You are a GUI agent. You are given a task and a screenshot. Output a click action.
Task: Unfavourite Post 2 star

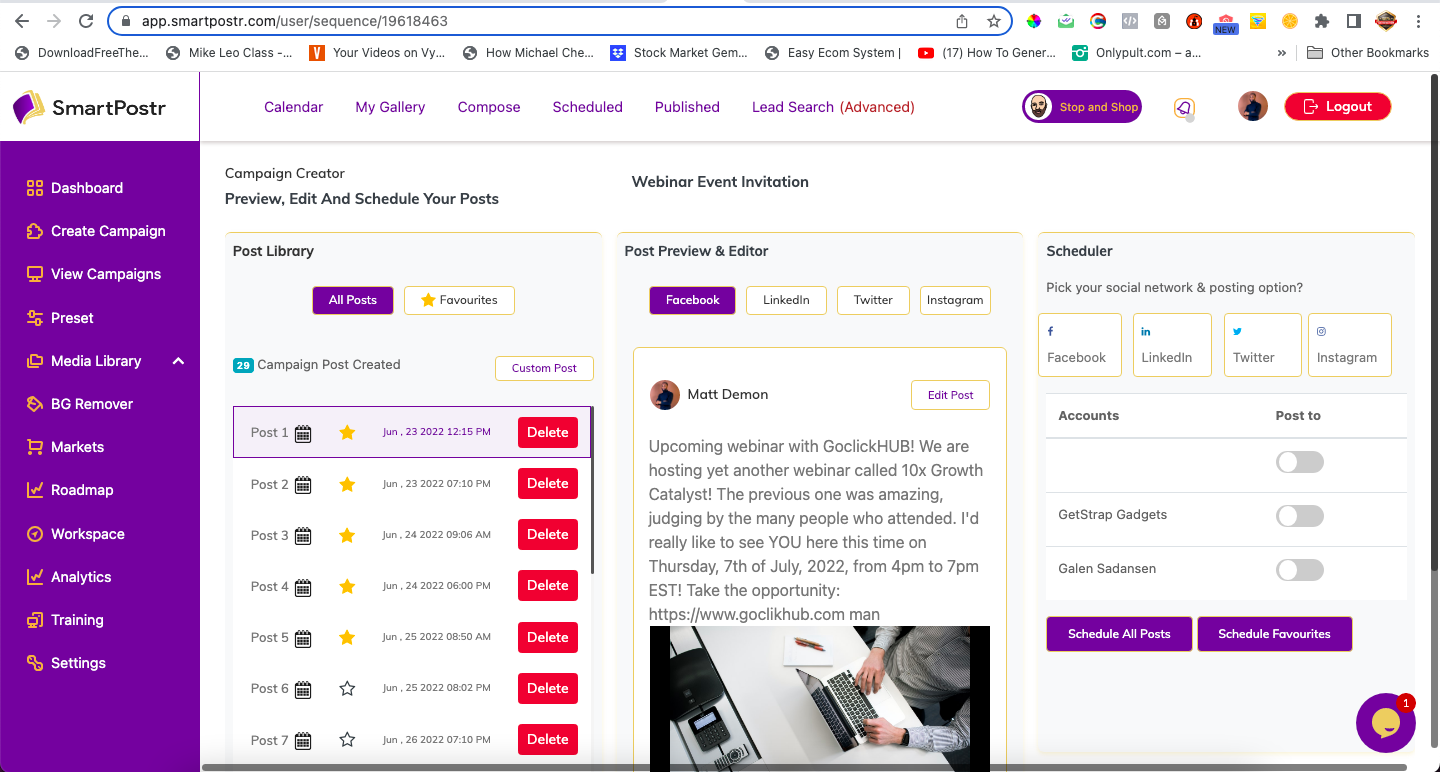click(347, 484)
